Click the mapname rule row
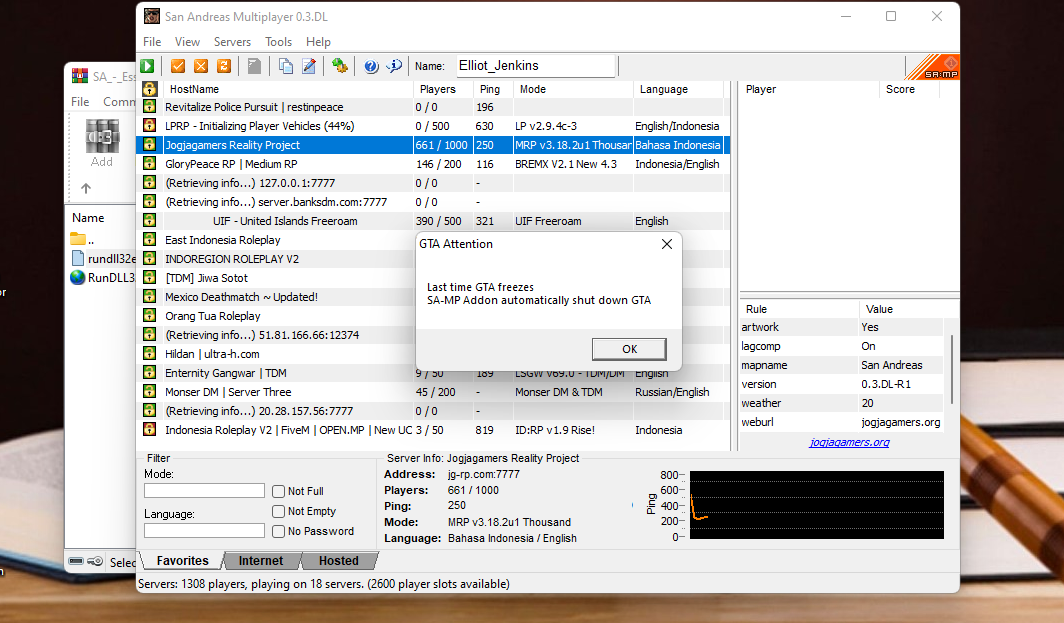The height and width of the screenshot is (623, 1064). pos(841,365)
